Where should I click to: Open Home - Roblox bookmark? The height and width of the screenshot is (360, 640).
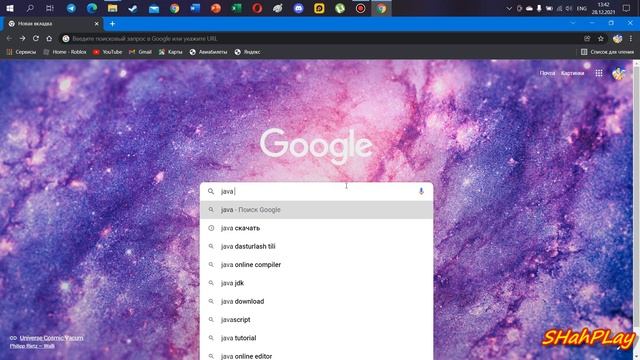point(65,52)
